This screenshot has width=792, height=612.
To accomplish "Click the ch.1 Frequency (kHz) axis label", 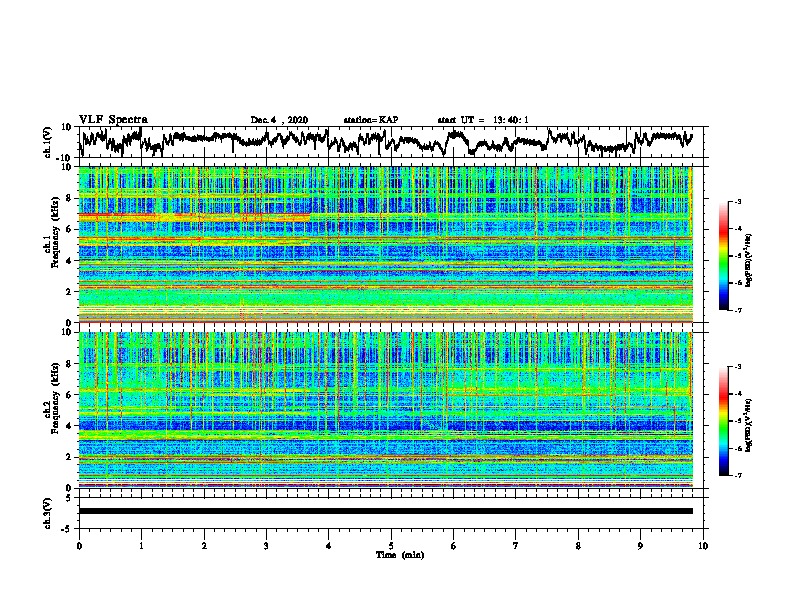I will (x=52, y=232).
